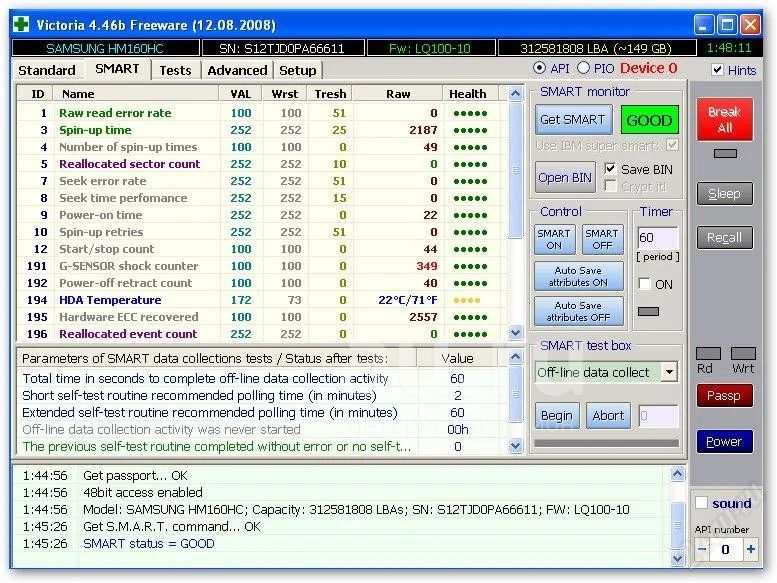Switch to the Tests tab

[175, 70]
